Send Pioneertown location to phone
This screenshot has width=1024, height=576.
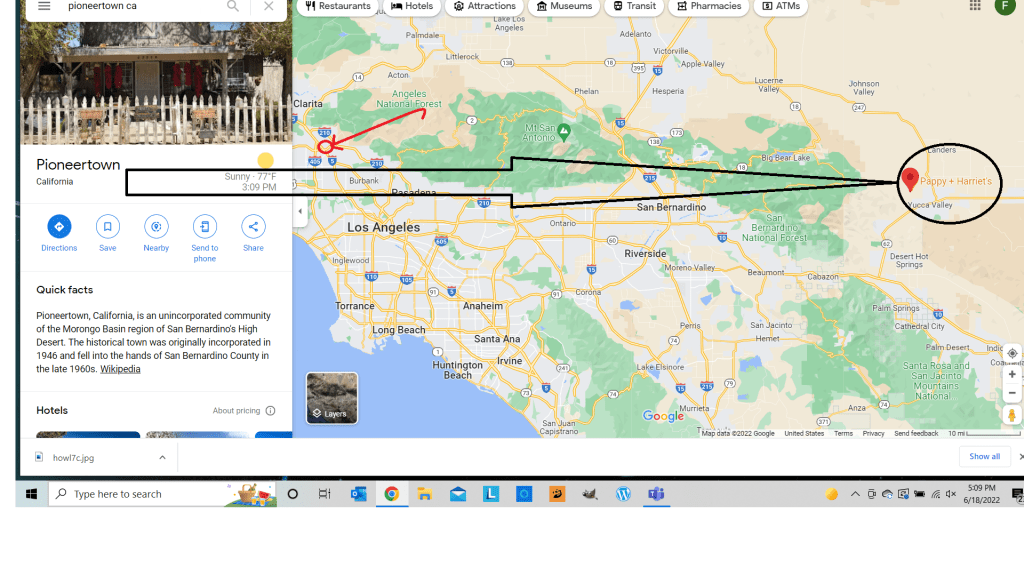pyautogui.click(x=204, y=227)
